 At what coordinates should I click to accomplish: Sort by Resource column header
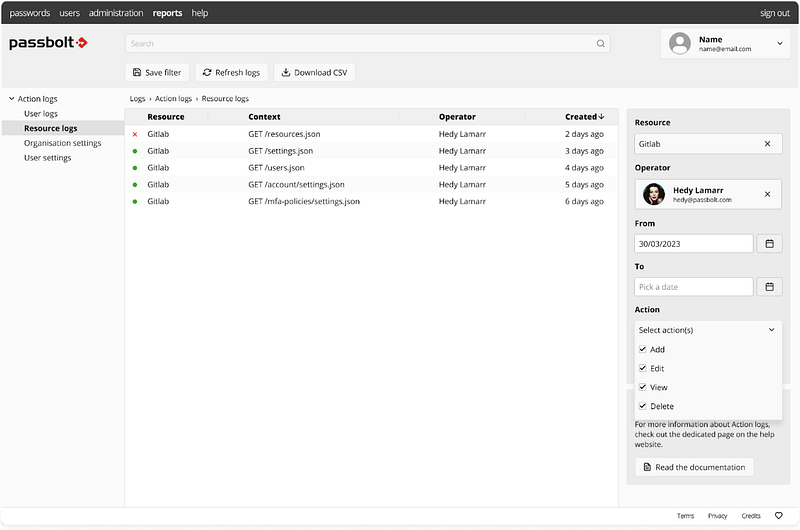click(166, 117)
